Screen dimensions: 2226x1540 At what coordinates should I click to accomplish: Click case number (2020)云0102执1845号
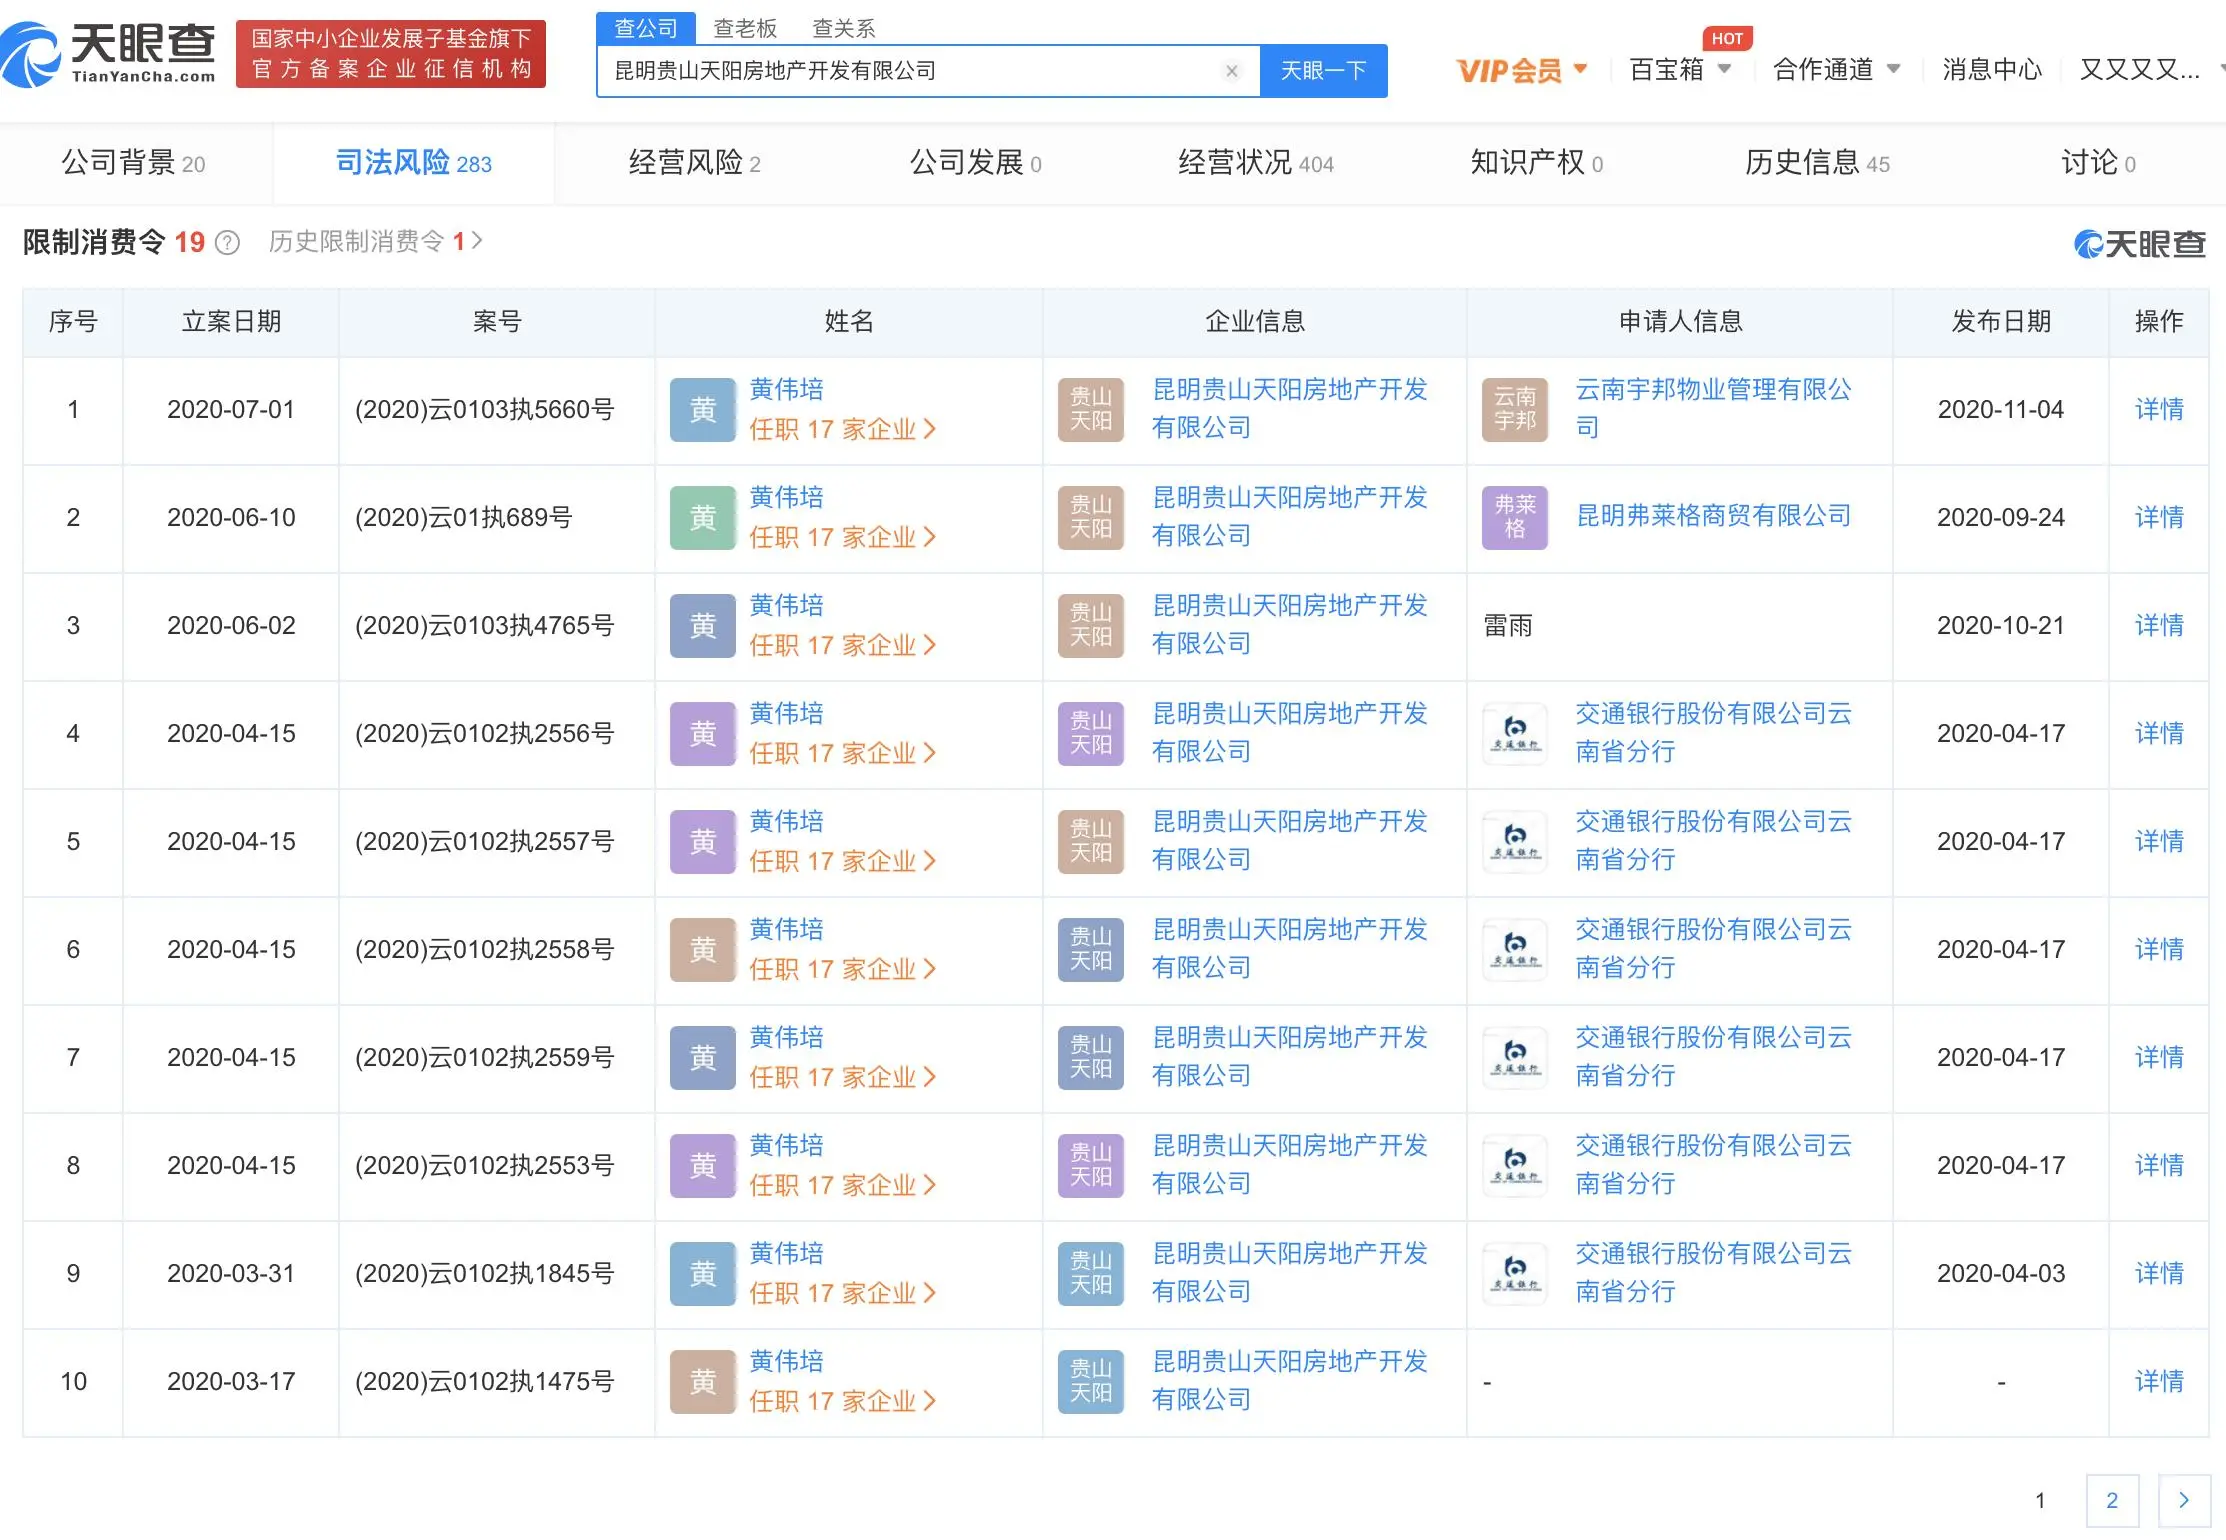pyautogui.click(x=485, y=1274)
